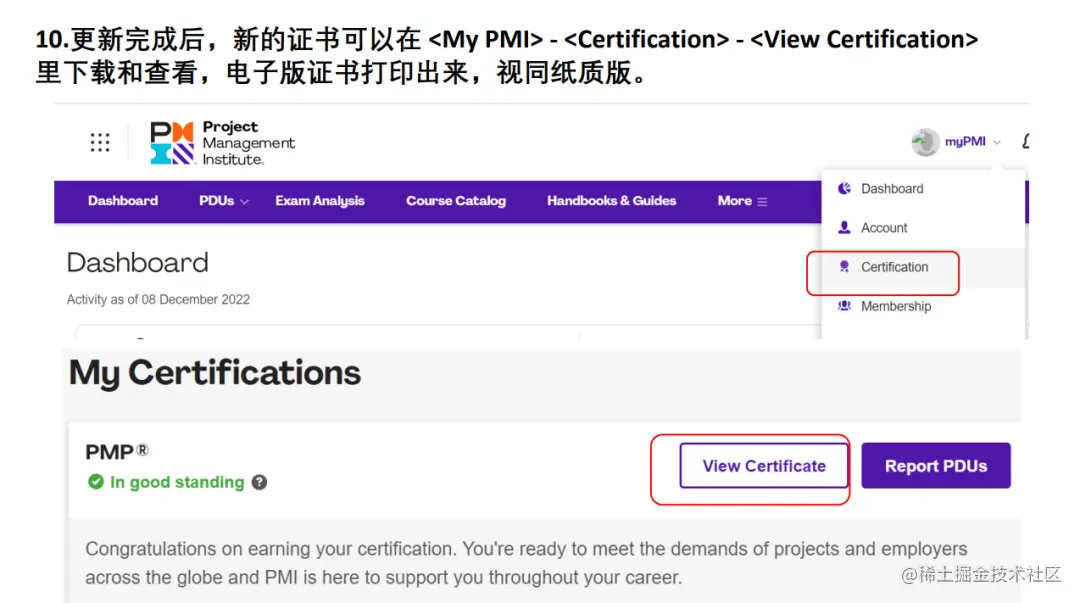This screenshot has width=1080, height=603.
Task: Expand the myPMI account dropdown chevron
Action: tap(997, 143)
